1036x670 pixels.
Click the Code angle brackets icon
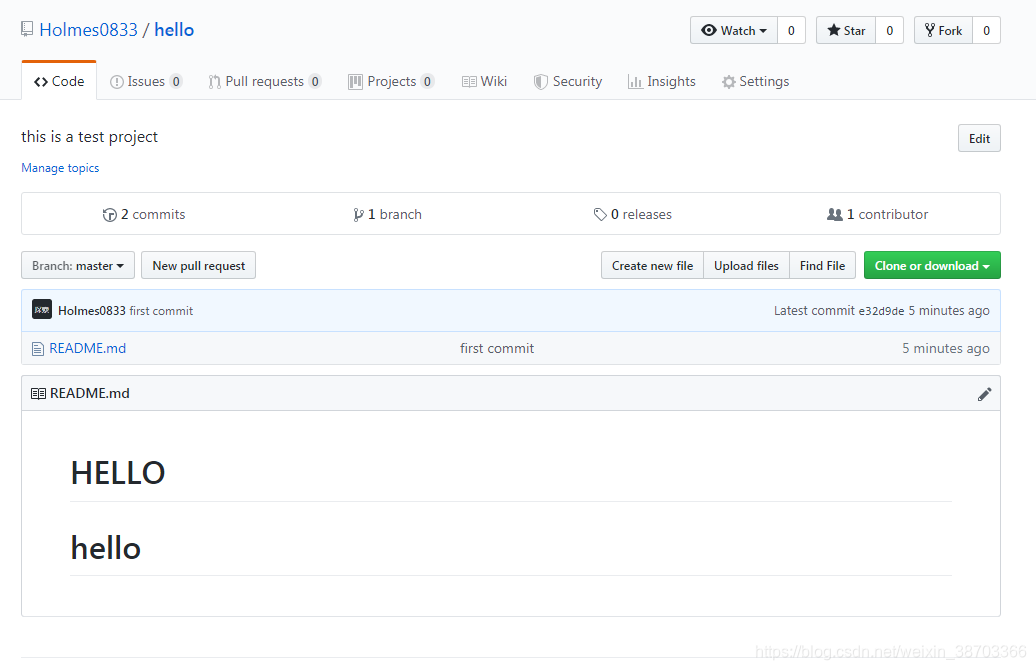[x=41, y=82]
